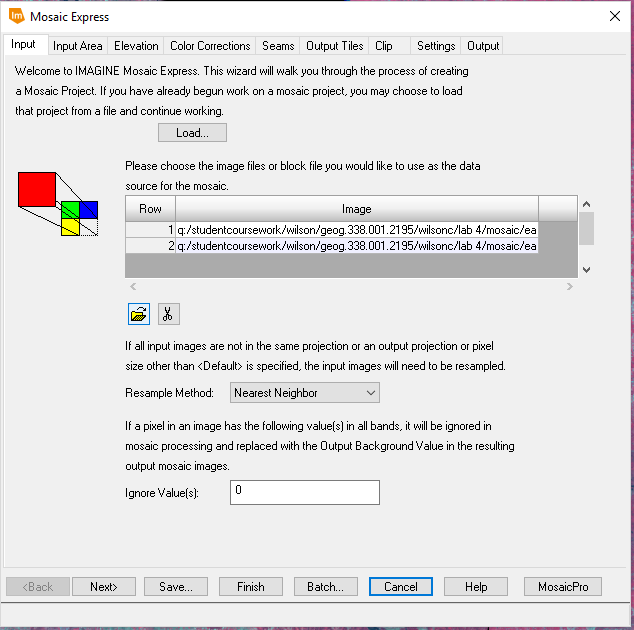
Task: Click the Finish button
Action: click(251, 587)
